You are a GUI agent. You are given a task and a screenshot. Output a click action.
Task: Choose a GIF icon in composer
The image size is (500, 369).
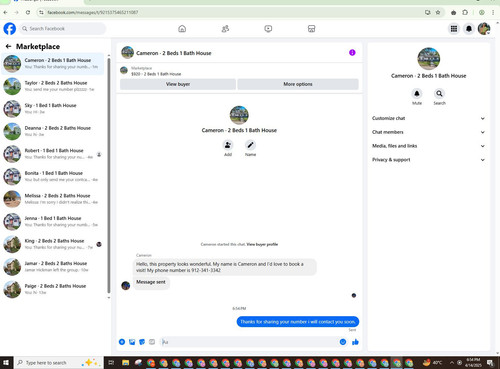click(152, 342)
